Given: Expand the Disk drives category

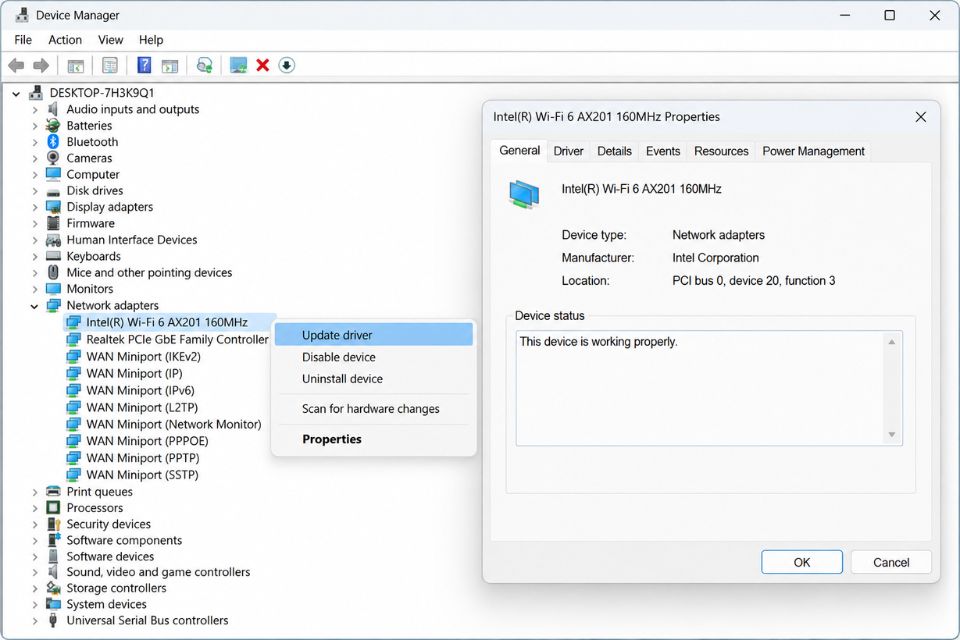Looking at the screenshot, I should coord(35,191).
